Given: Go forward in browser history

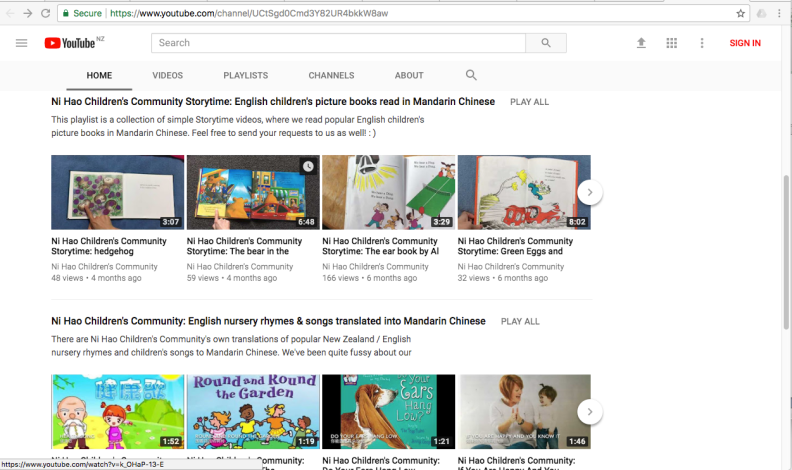Looking at the screenshot, I should click(x=28, y=13).
